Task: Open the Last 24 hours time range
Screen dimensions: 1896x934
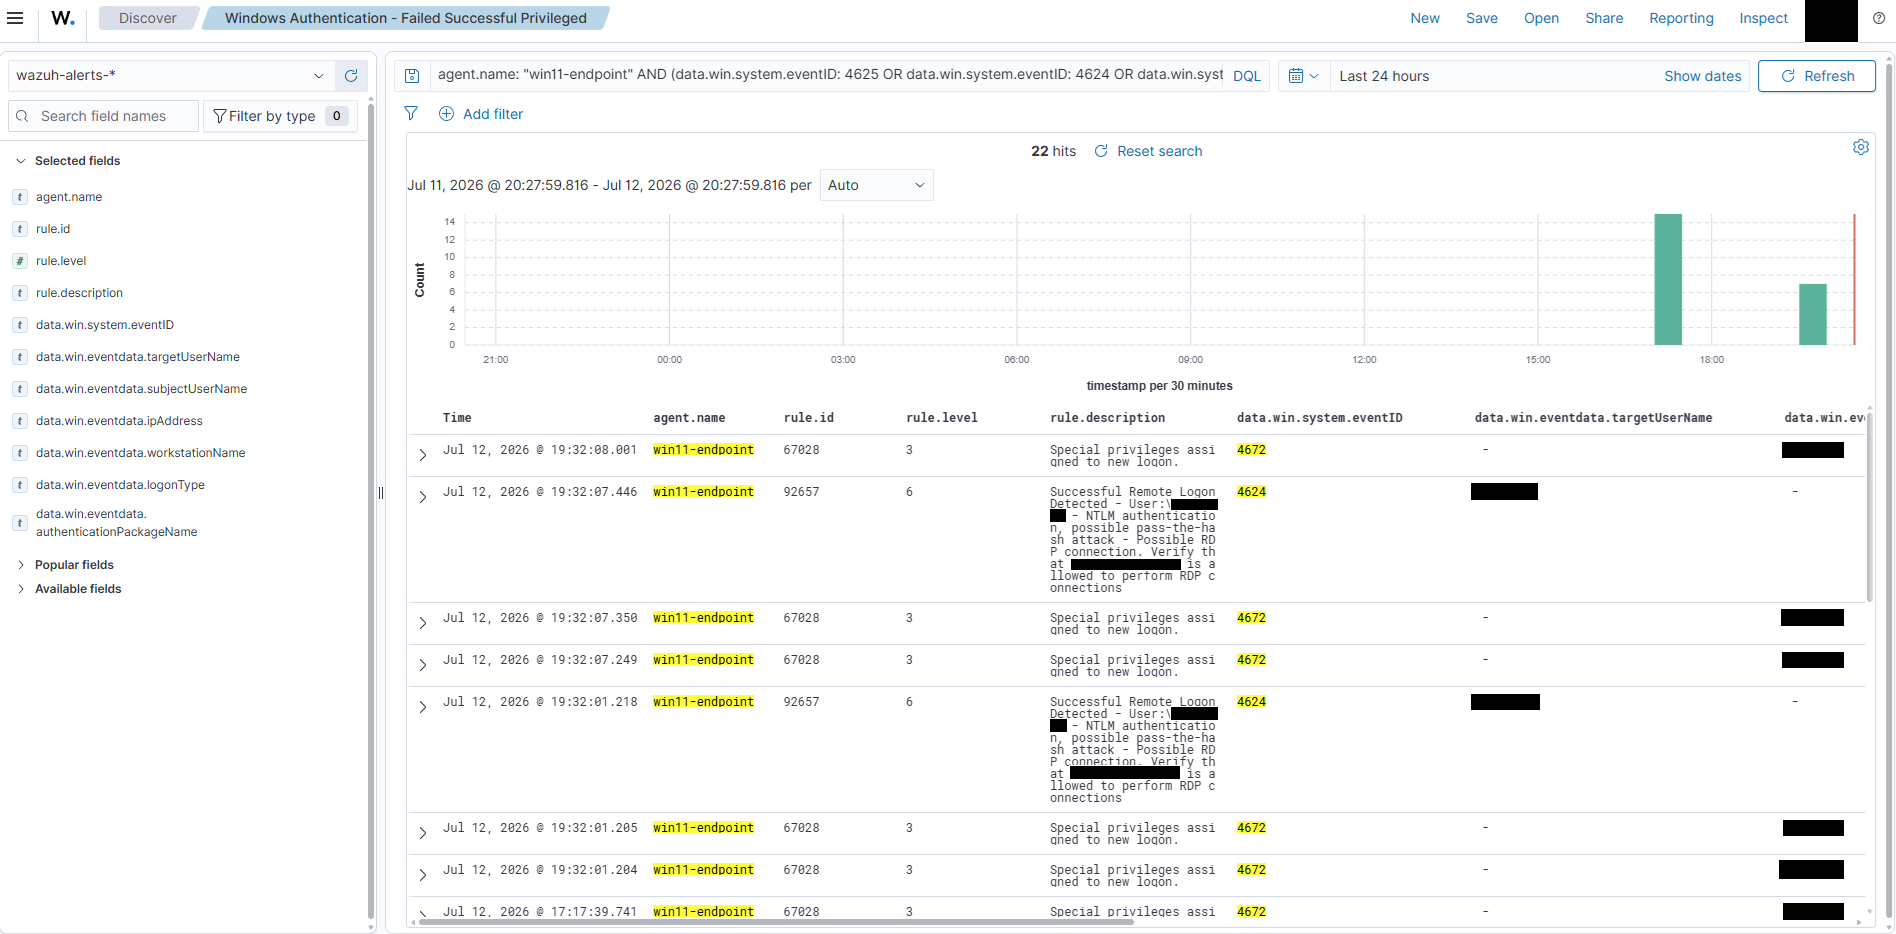Action: pos(1384,76)
